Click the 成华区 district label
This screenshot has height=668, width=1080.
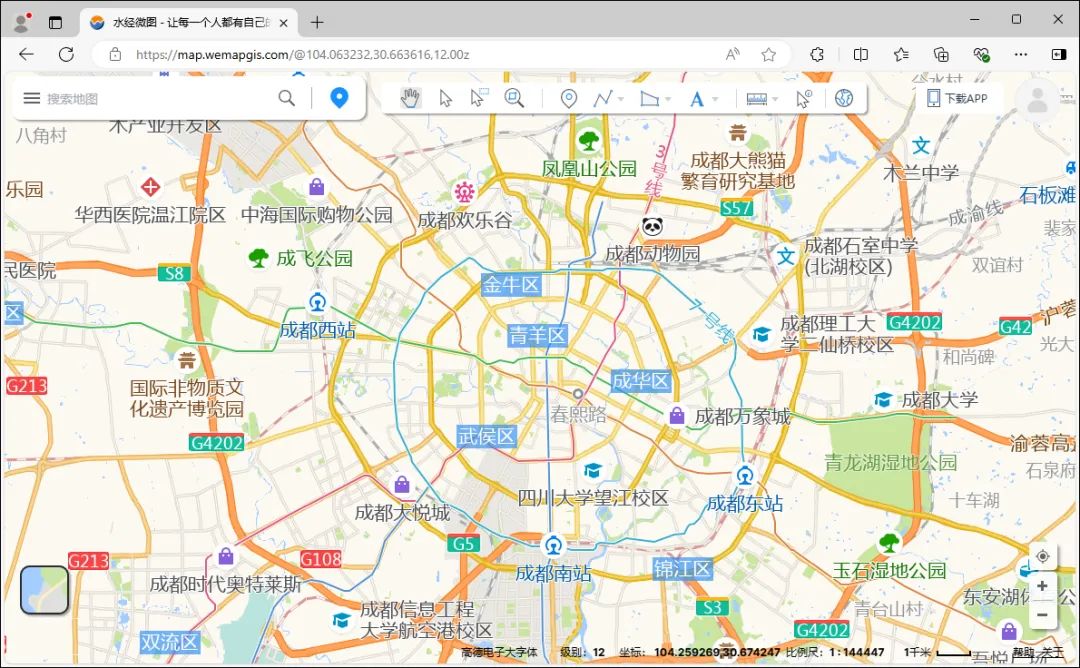(x=641, y=381)
